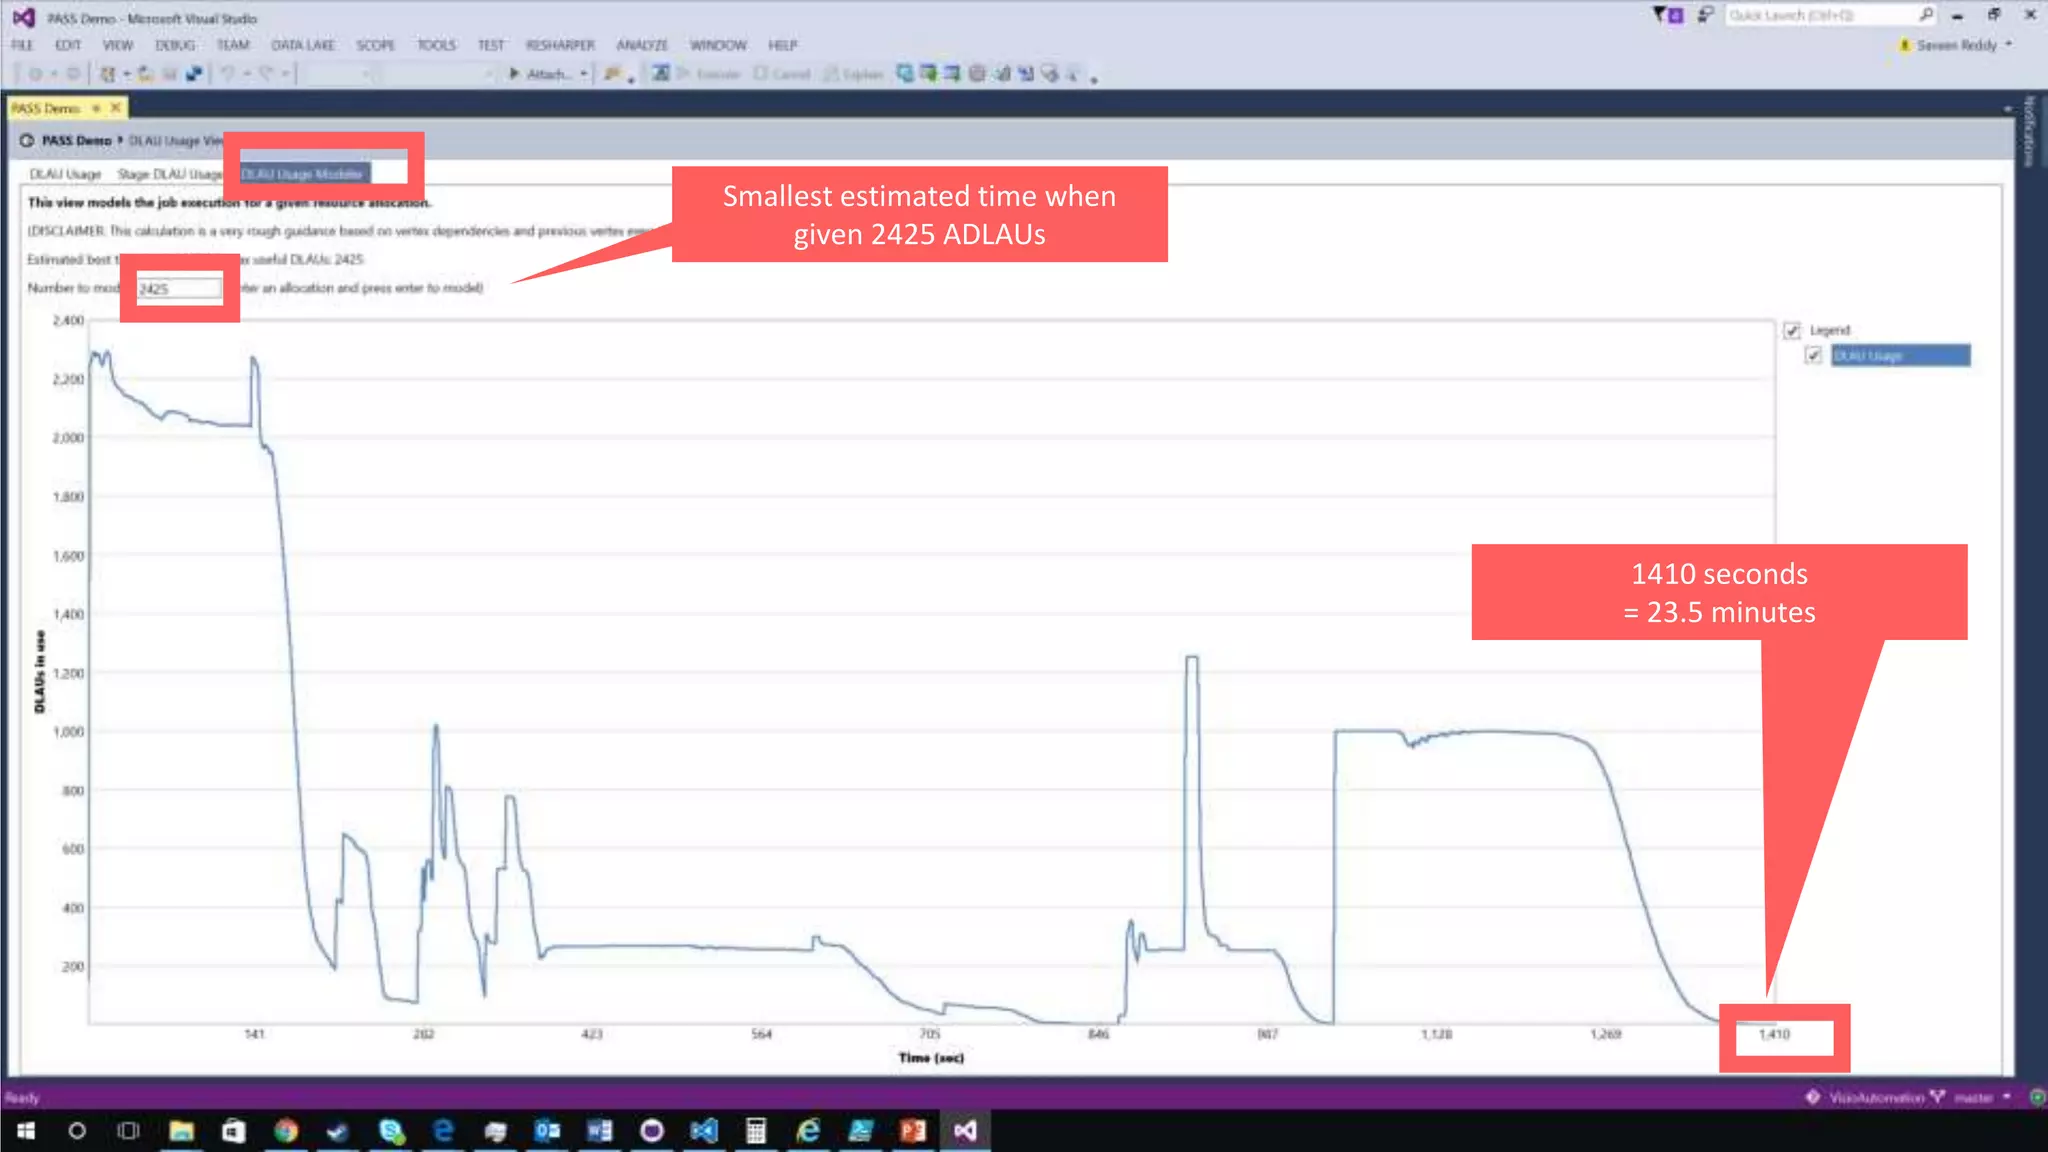
Task: Click the refresh icon beside PASS Demo breadcrumb
Action: coord(27,140)
